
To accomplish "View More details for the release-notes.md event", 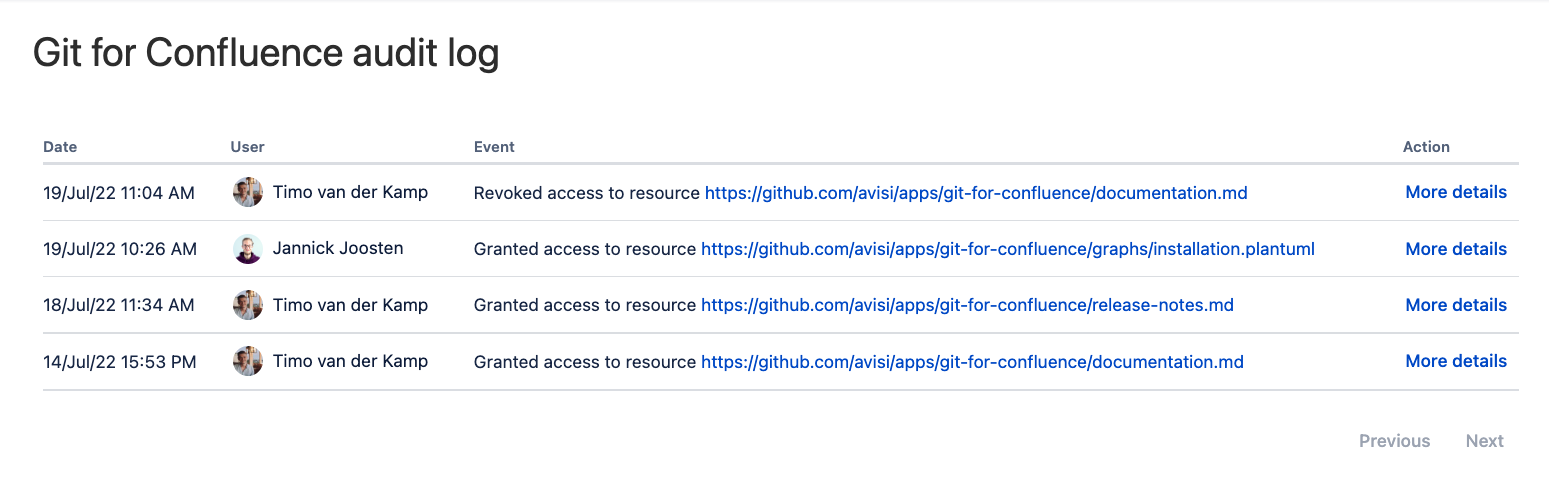I will [x=1455, y=305].
